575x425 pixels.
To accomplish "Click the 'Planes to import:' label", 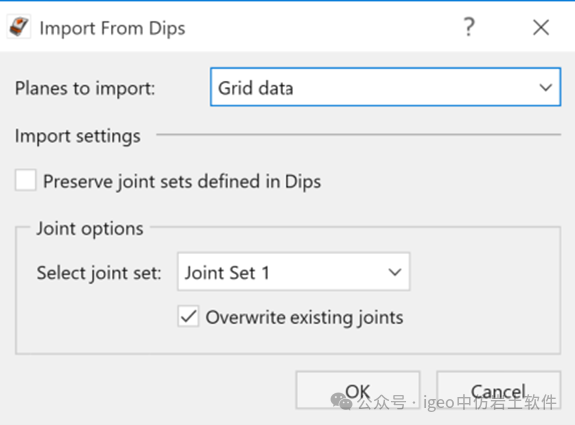I will tap(85, 88).
